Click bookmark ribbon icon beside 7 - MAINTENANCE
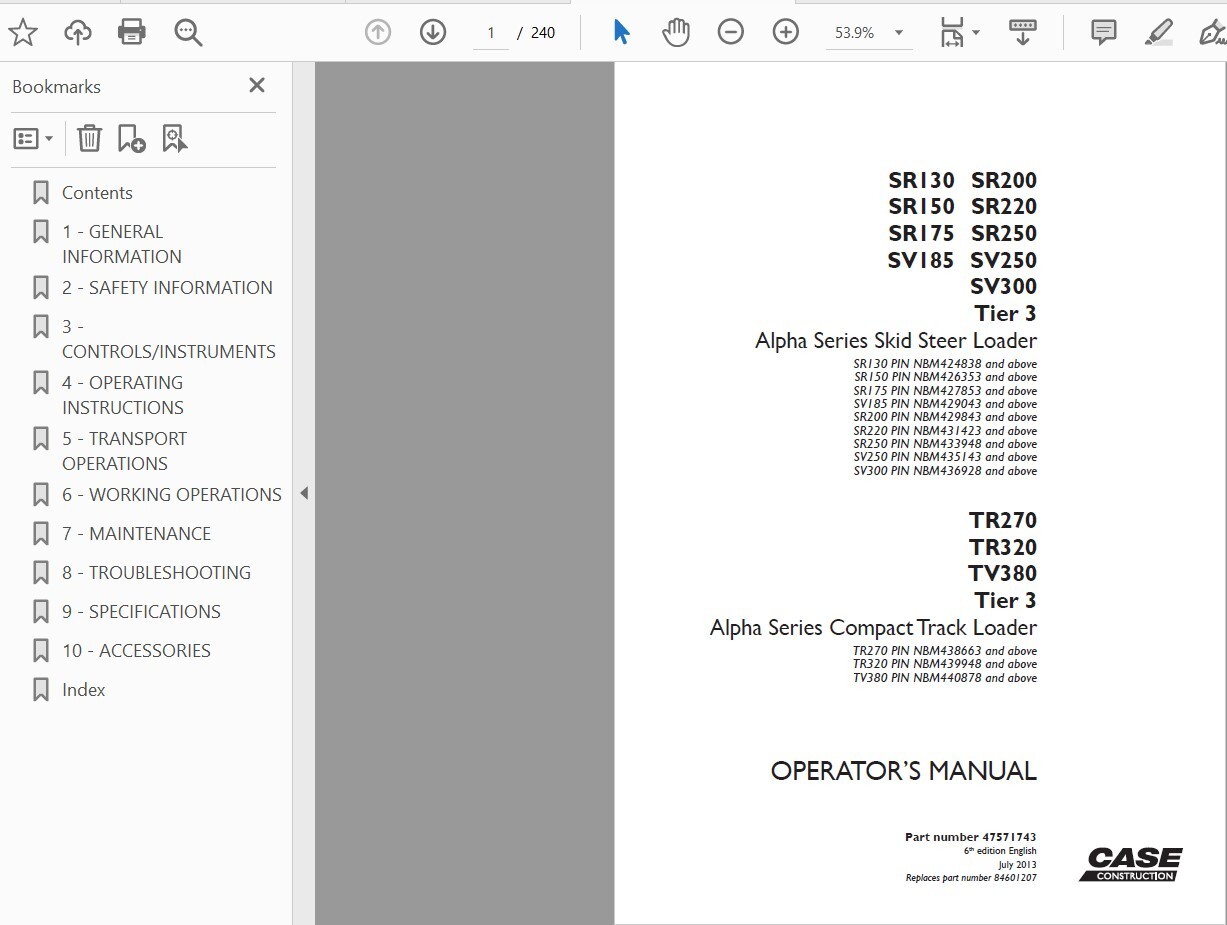This screenshot has width=1227, height=925. pos(41,534)
